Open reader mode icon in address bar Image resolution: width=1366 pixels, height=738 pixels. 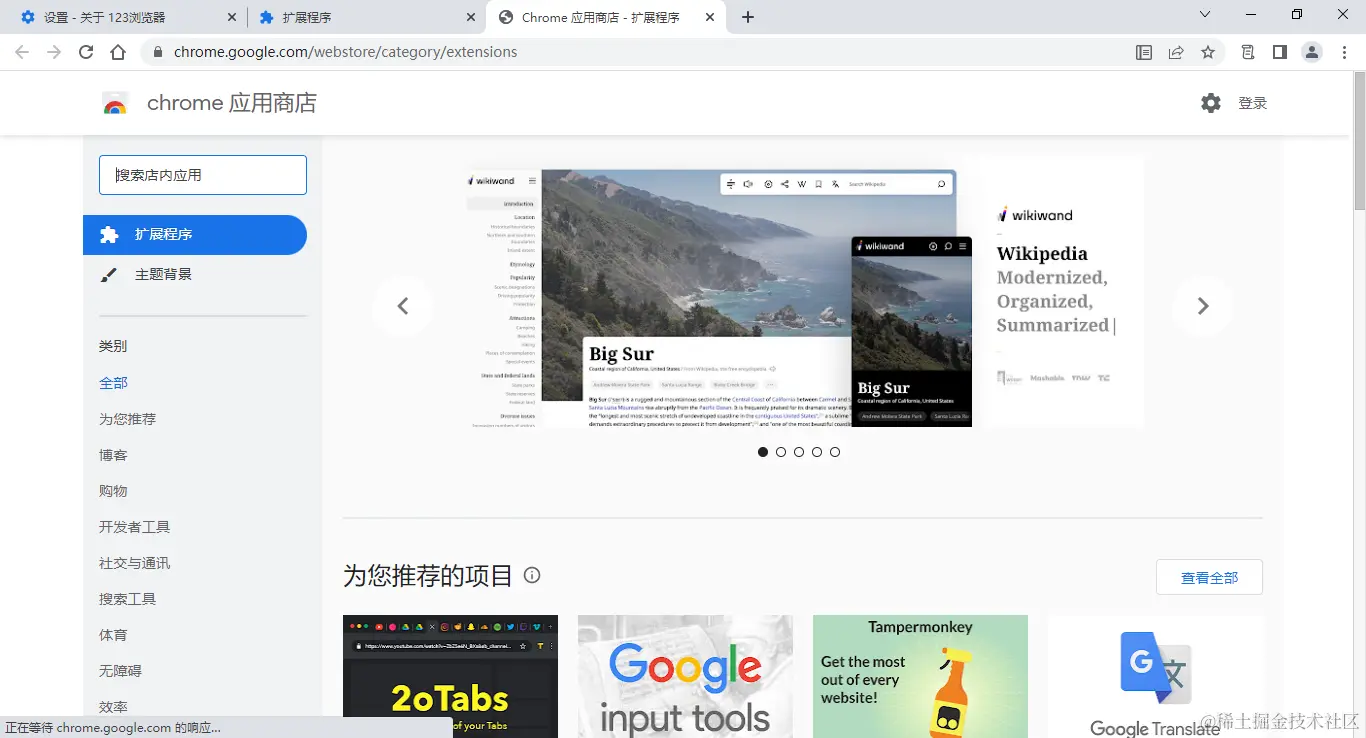1144,52
